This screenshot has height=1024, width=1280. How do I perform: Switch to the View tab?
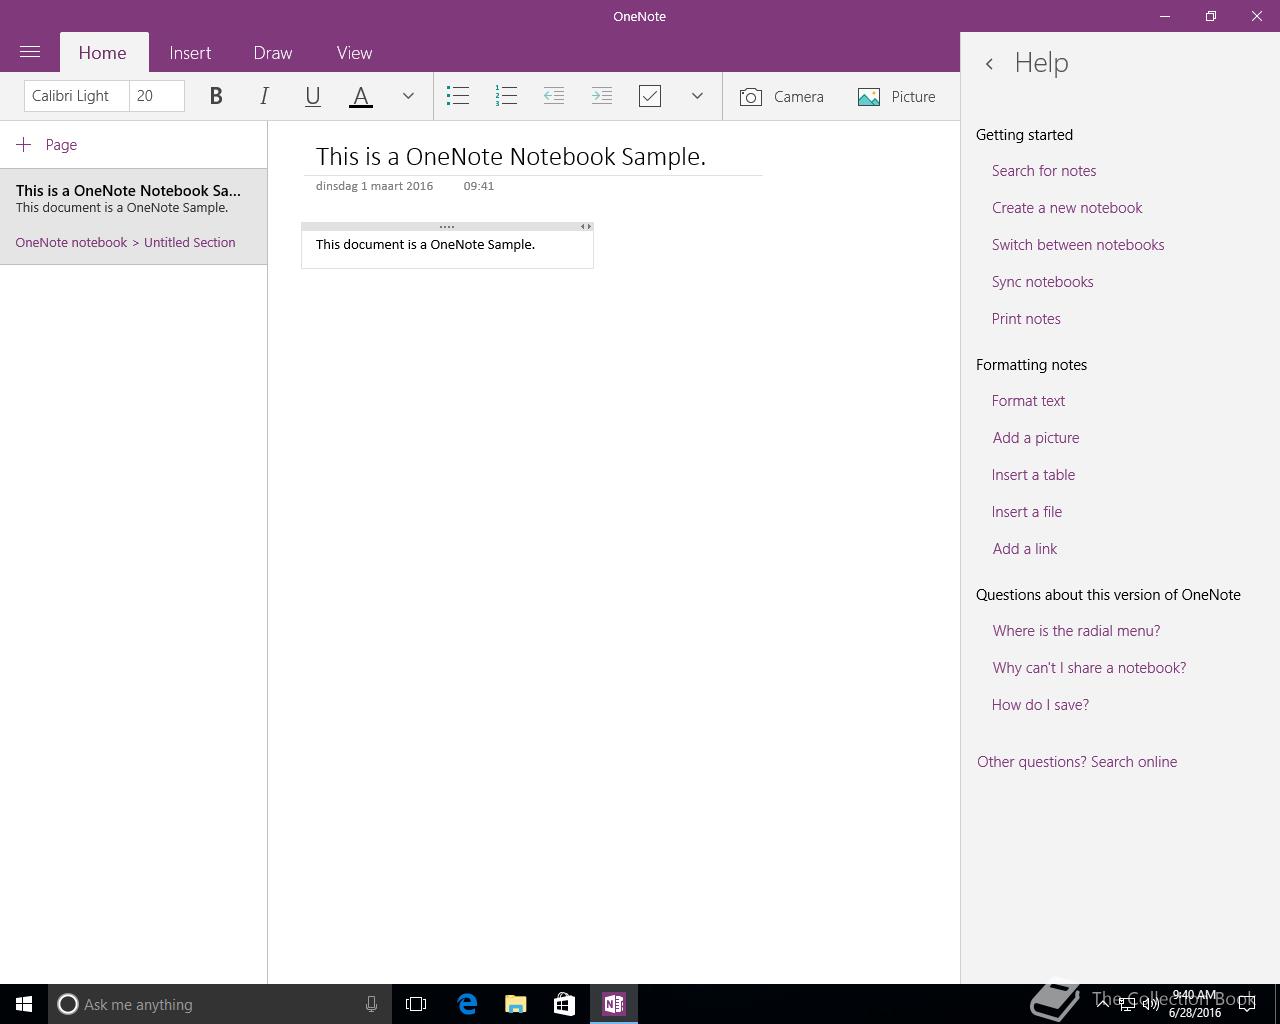(354, 53)
